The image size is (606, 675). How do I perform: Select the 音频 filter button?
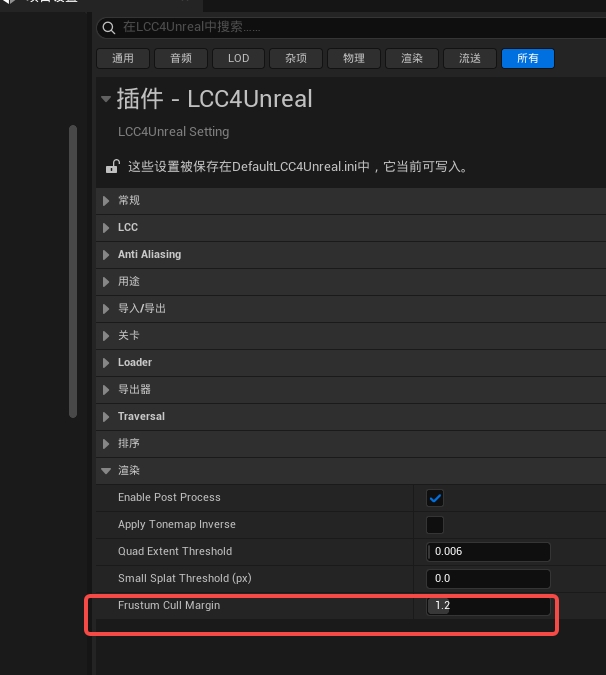(181, 59)
